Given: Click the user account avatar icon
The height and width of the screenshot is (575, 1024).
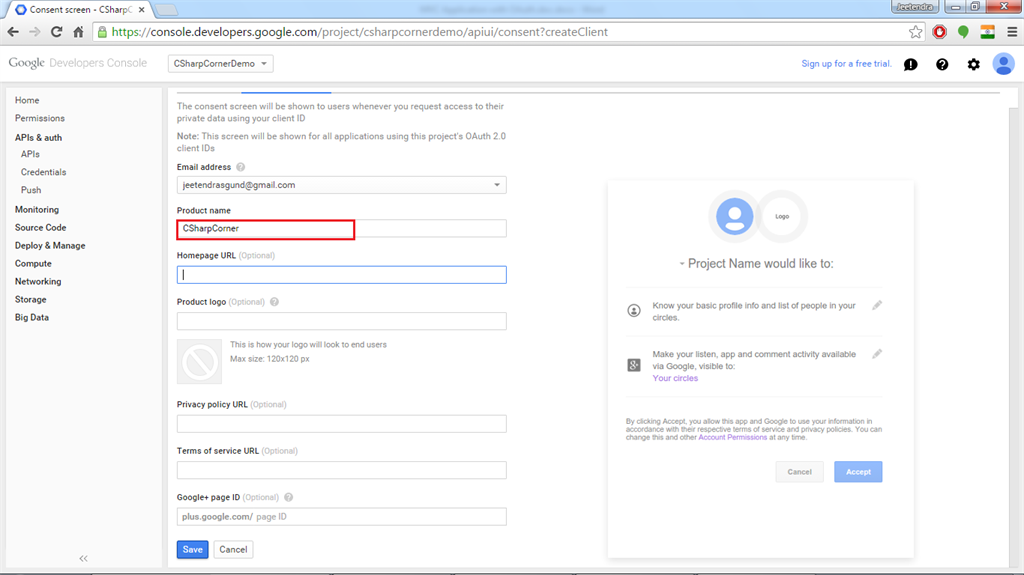Looking at the screenshot, I should [x=1003, y=64].
